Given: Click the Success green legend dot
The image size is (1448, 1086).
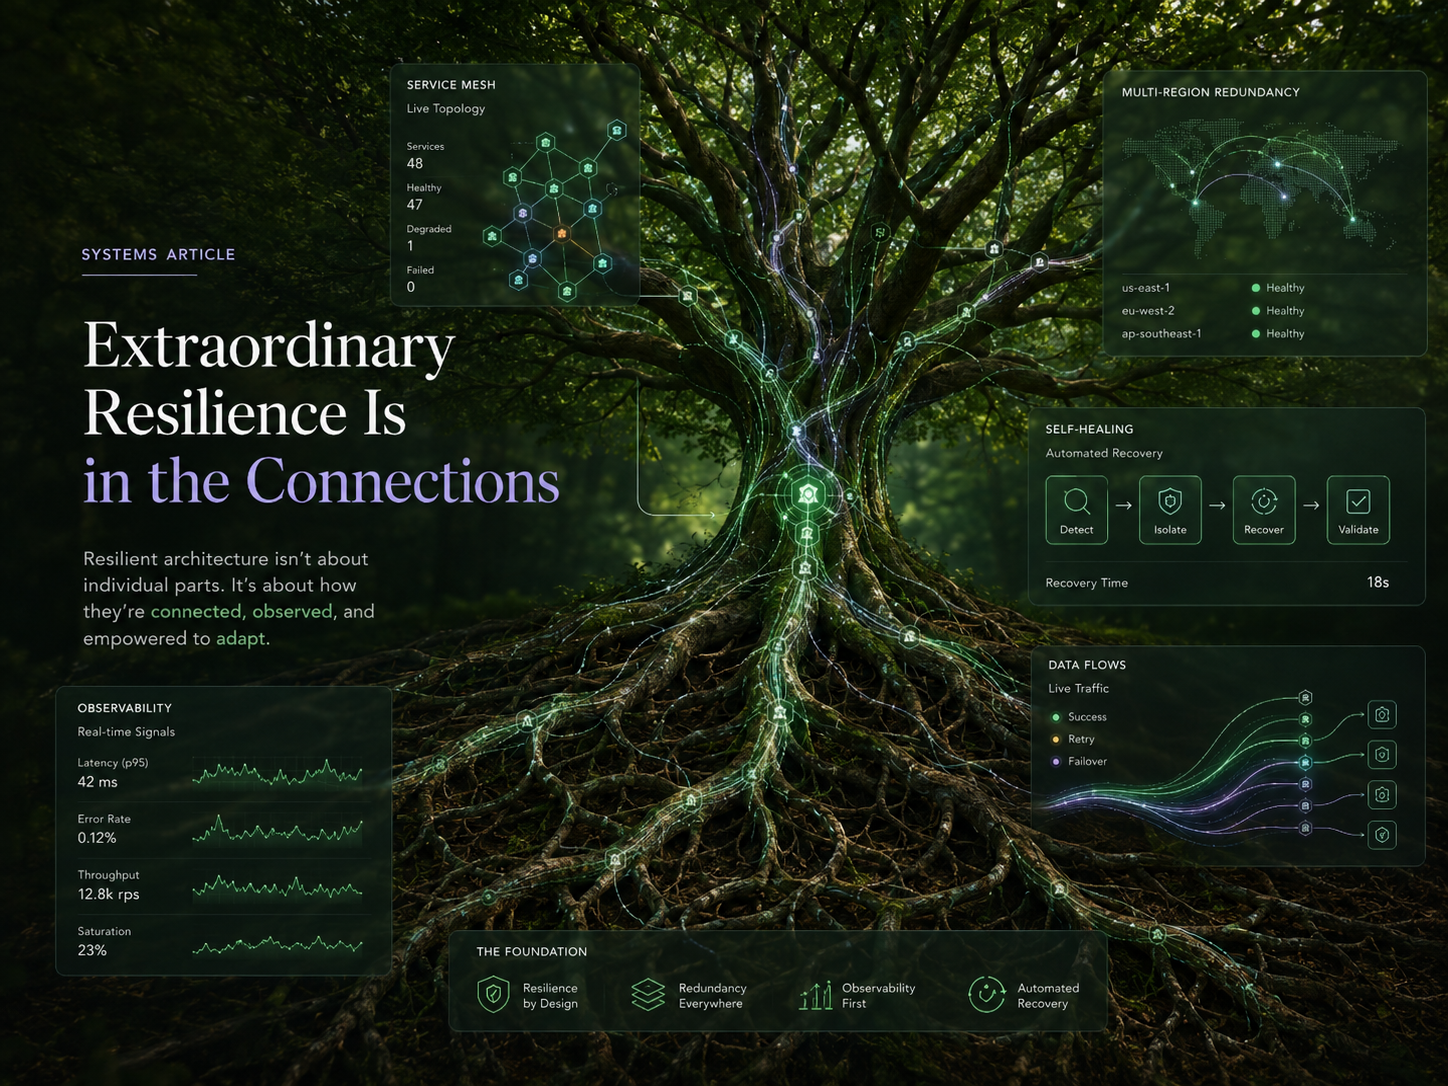Looking at the screenshot, I should (x=1055, y=717).
